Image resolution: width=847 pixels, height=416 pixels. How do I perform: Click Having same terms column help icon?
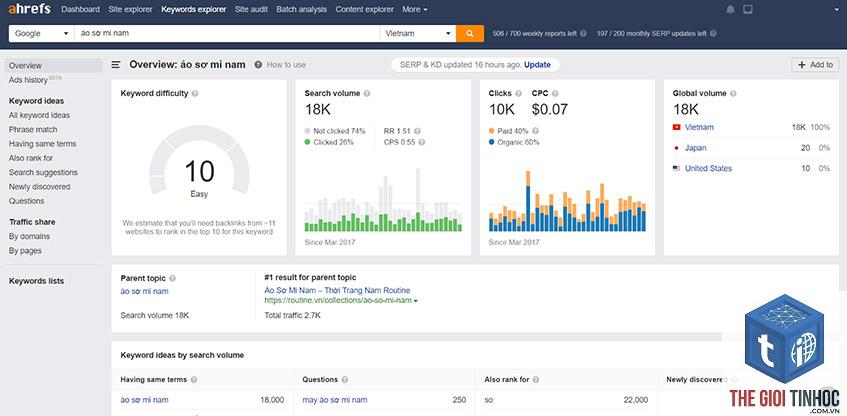[194, 380]
